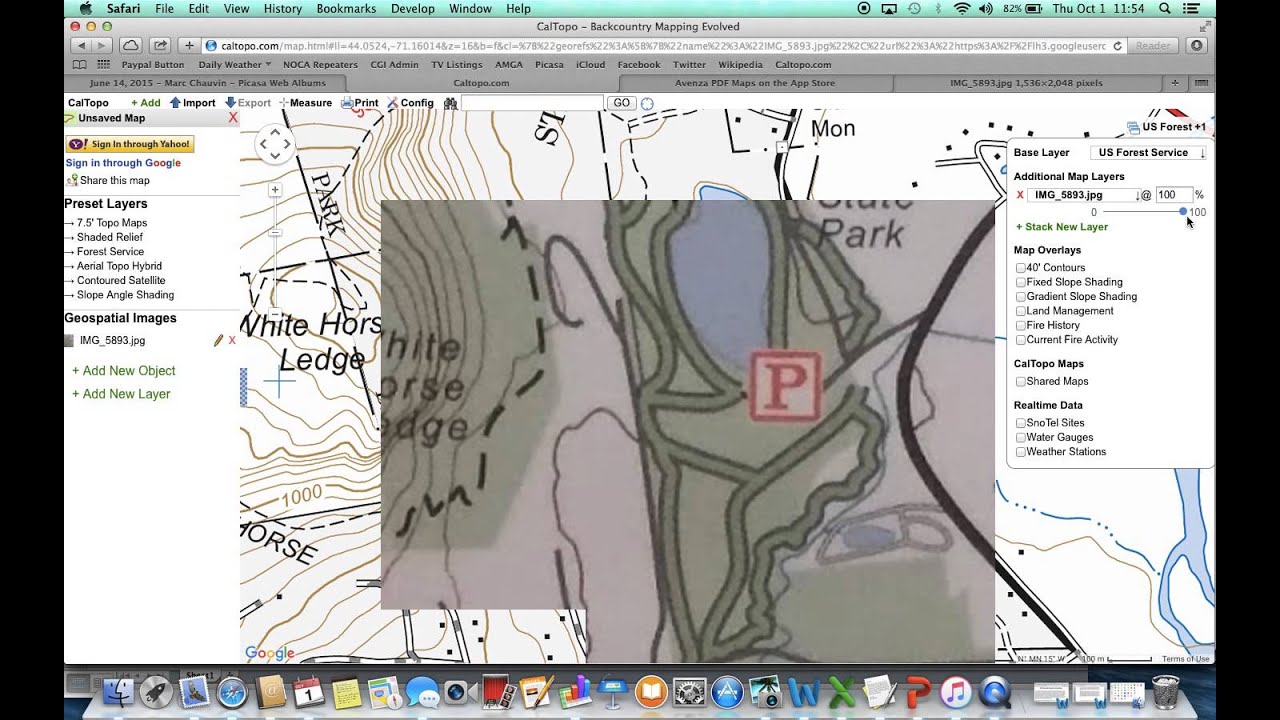
Task: Switch to Avenza PDF Maps tab
Action: [755, 83]
